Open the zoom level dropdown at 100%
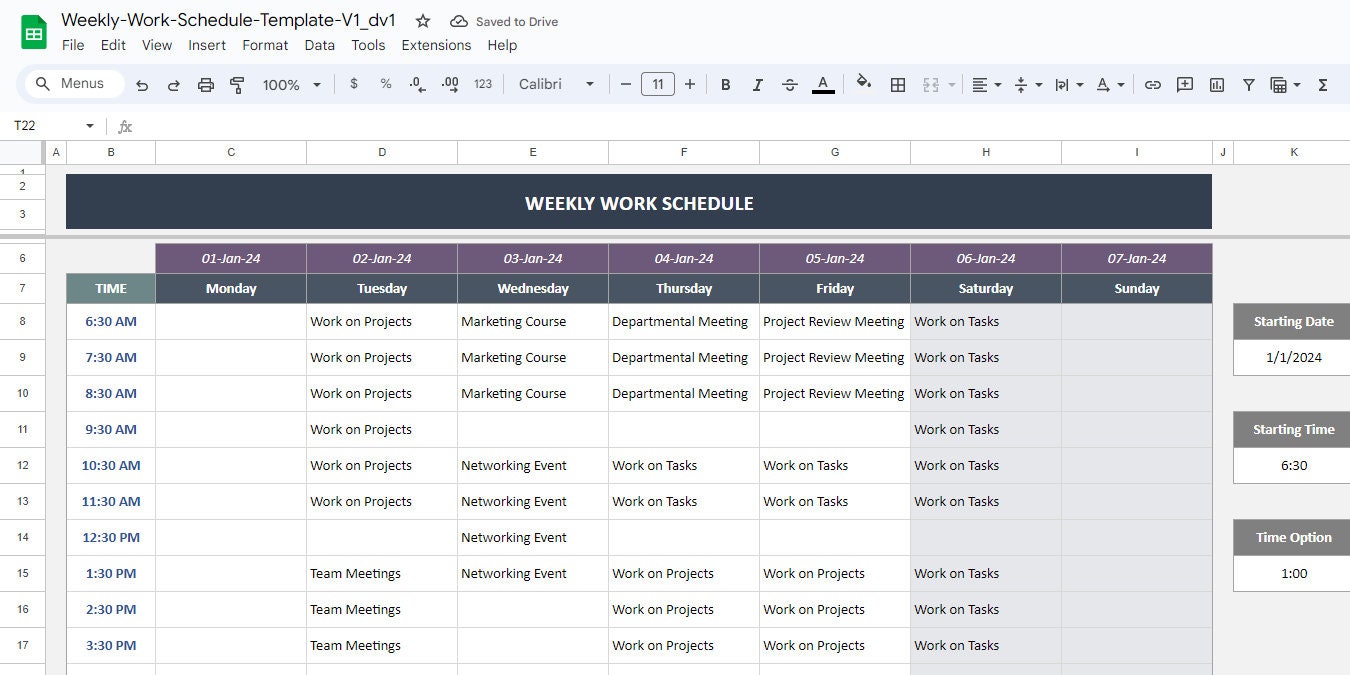The height and width of the screenshot is (675, 1350). [290, 84]
